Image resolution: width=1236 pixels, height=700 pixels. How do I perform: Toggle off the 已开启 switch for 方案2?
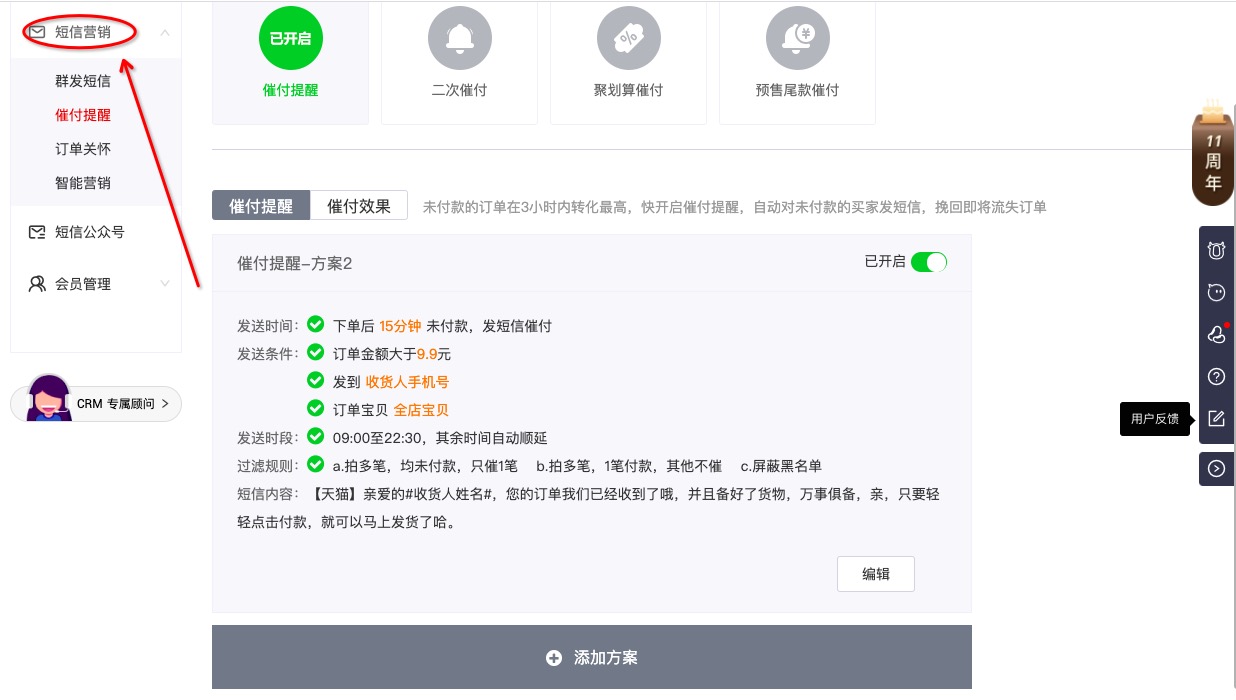tap(928, 262)
